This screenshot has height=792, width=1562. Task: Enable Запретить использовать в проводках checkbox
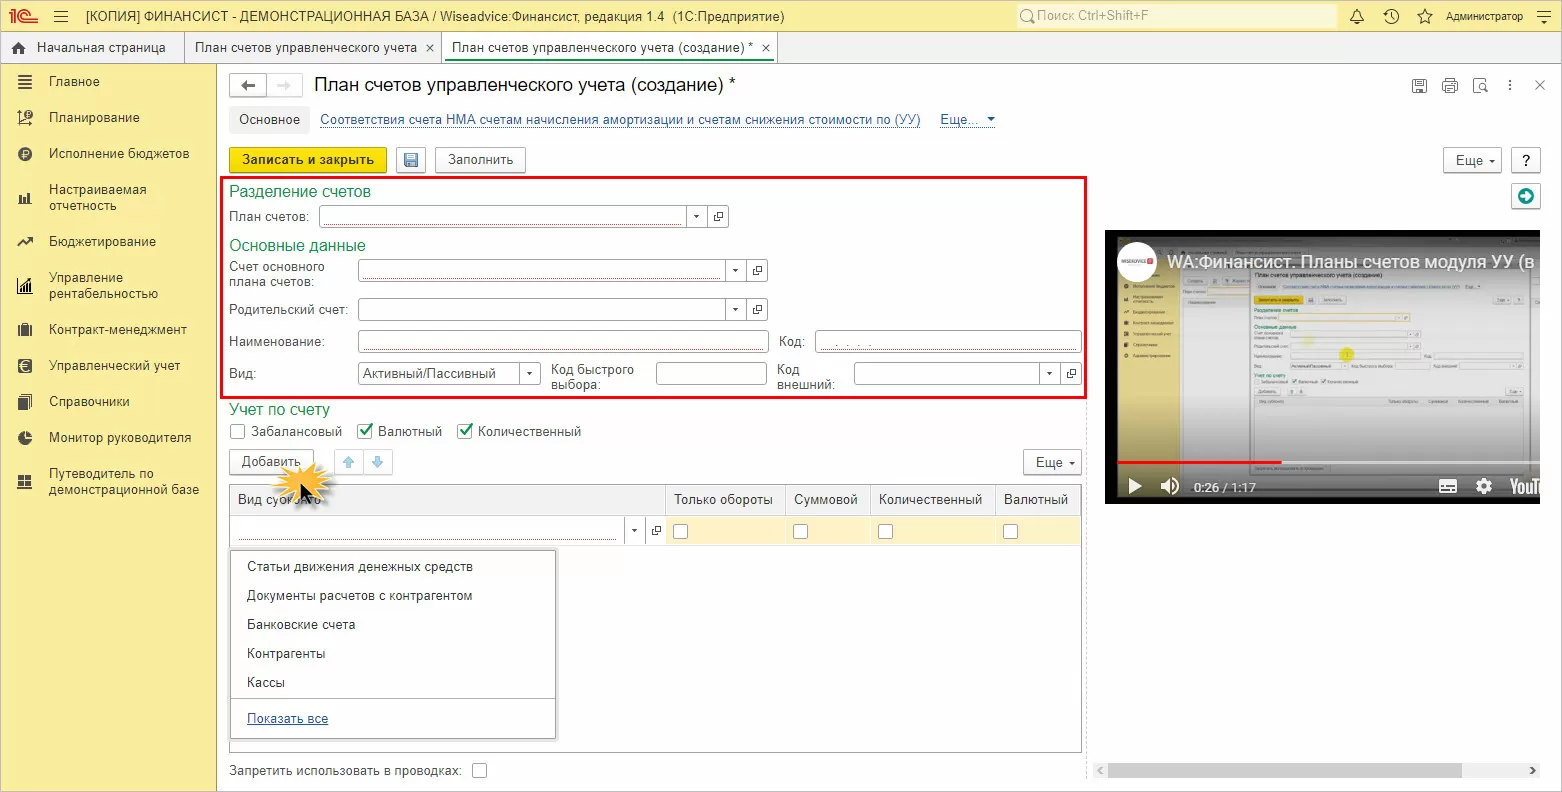[479, 771]
